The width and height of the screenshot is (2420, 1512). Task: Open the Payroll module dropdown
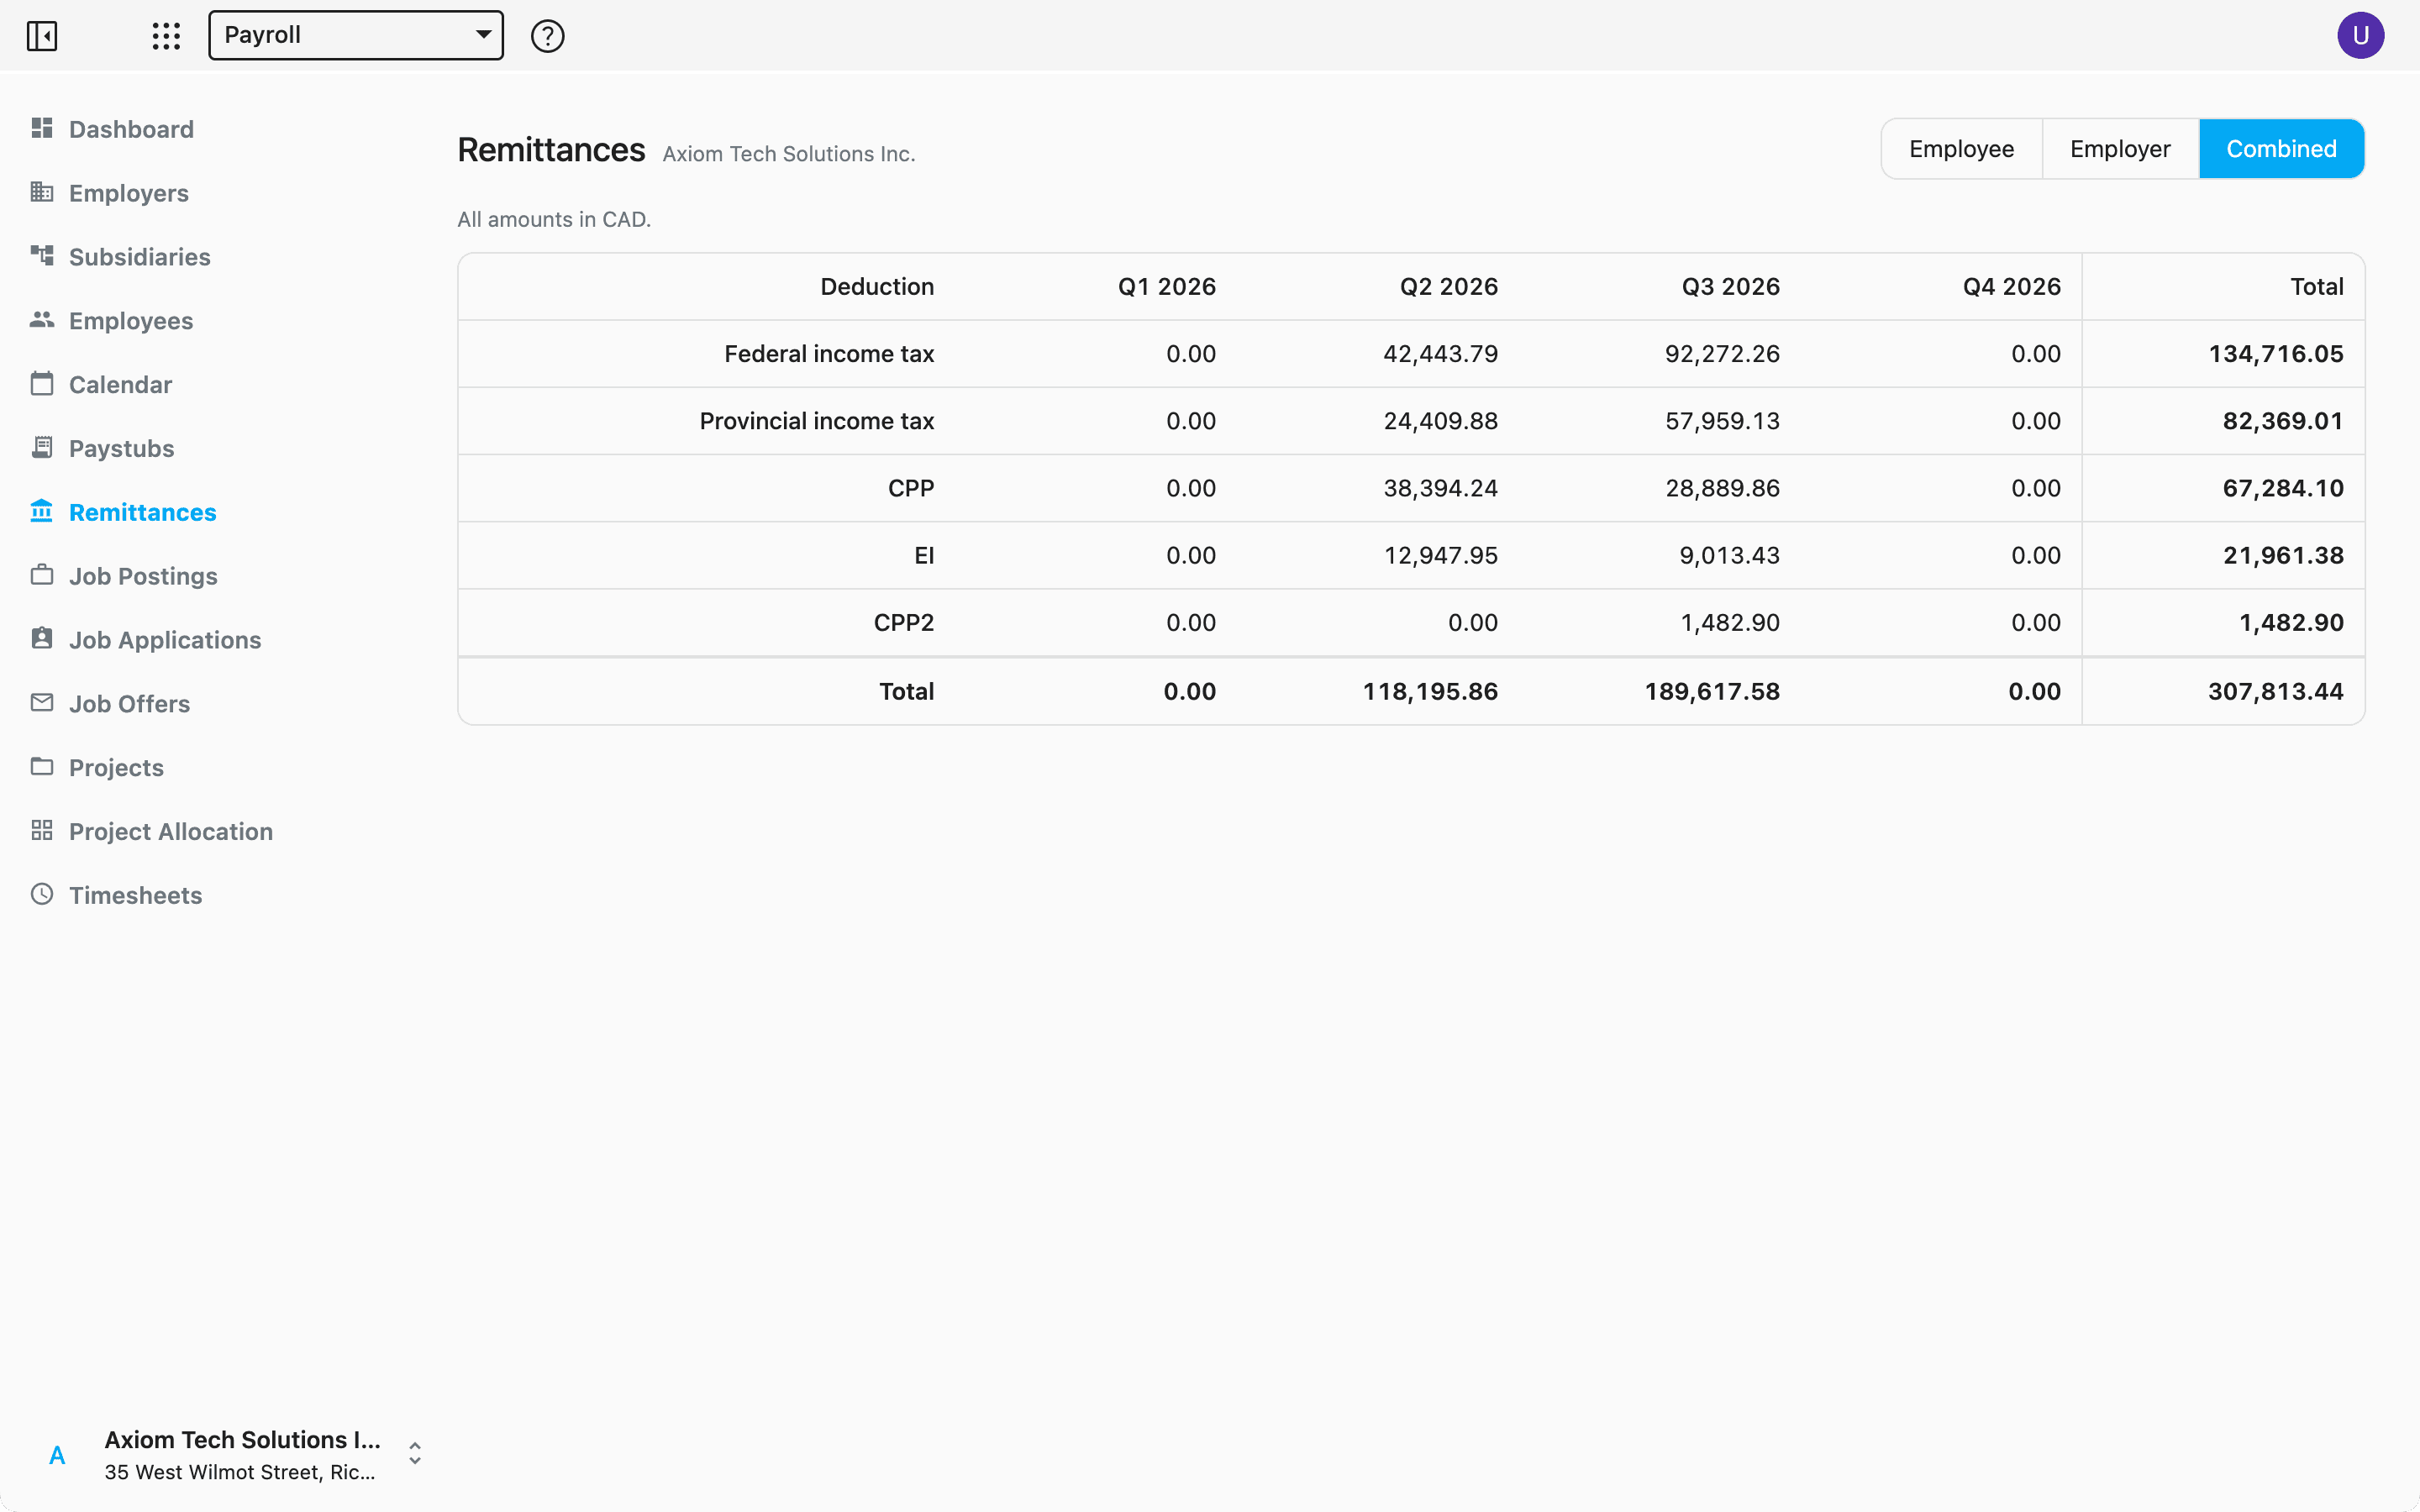[x=356, y=35]
